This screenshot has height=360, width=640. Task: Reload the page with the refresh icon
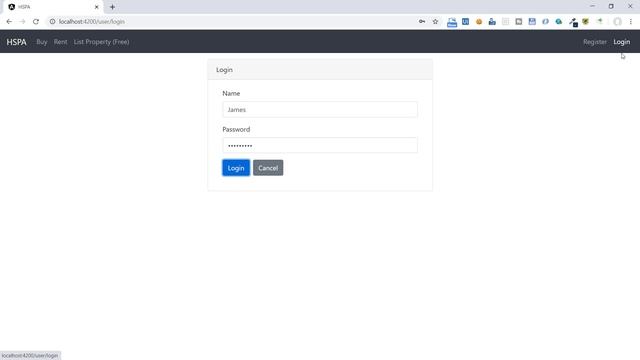[36, 22]
